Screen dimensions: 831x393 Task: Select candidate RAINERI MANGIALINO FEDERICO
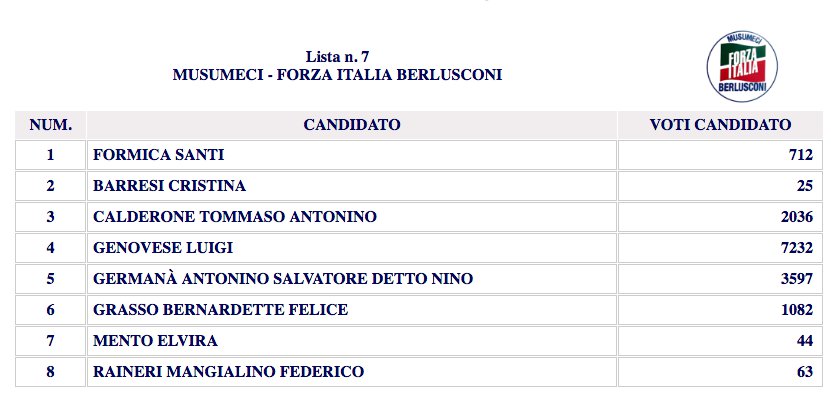[228, 372]
